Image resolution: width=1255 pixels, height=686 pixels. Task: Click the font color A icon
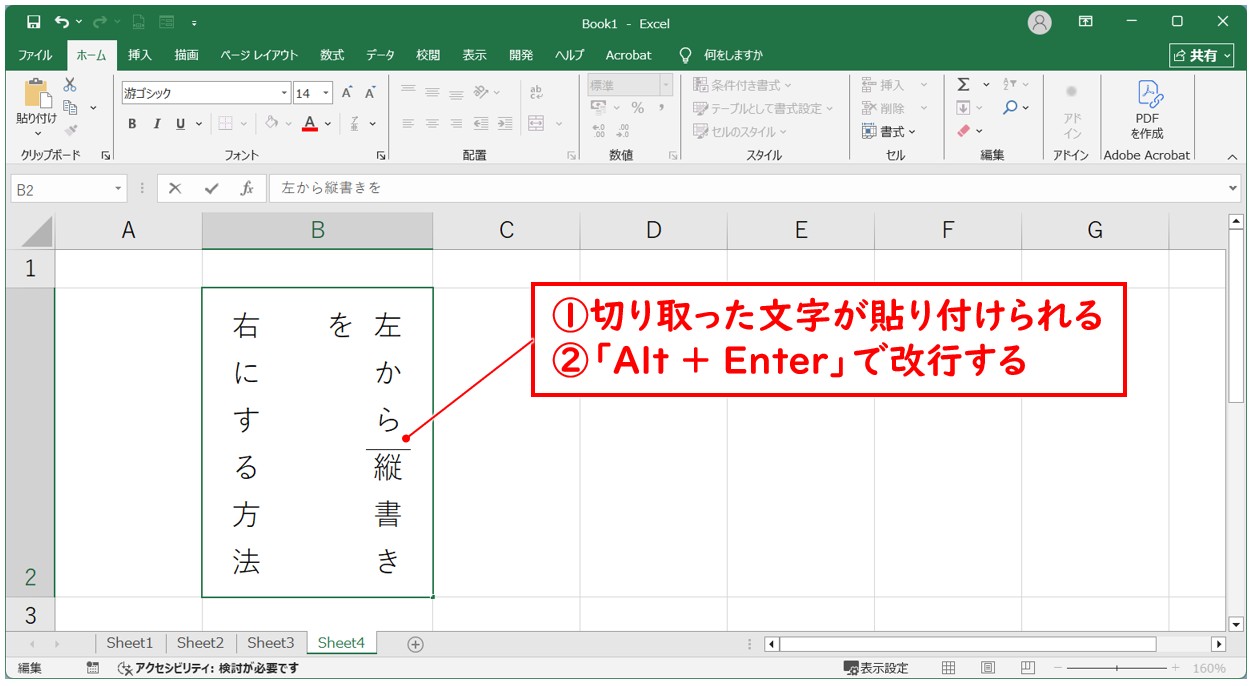309,124
